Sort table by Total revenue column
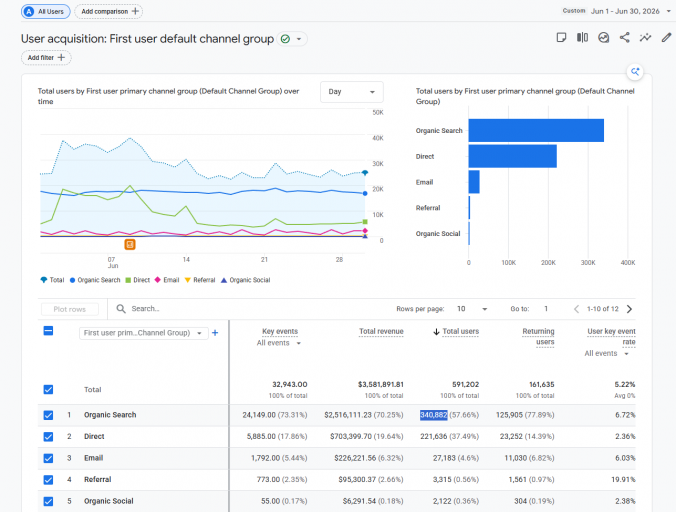Screen dimensions: 676x512 (381, 331)
